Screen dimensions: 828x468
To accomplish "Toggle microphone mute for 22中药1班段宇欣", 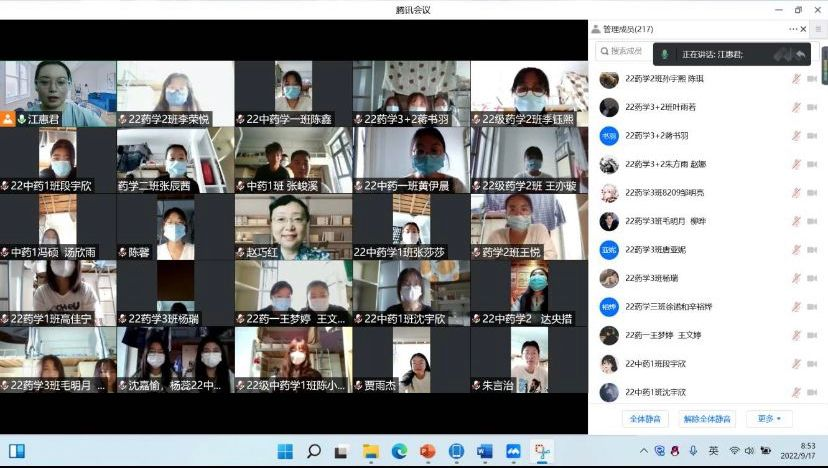I will pyautogui.click(x=796, y=364).
